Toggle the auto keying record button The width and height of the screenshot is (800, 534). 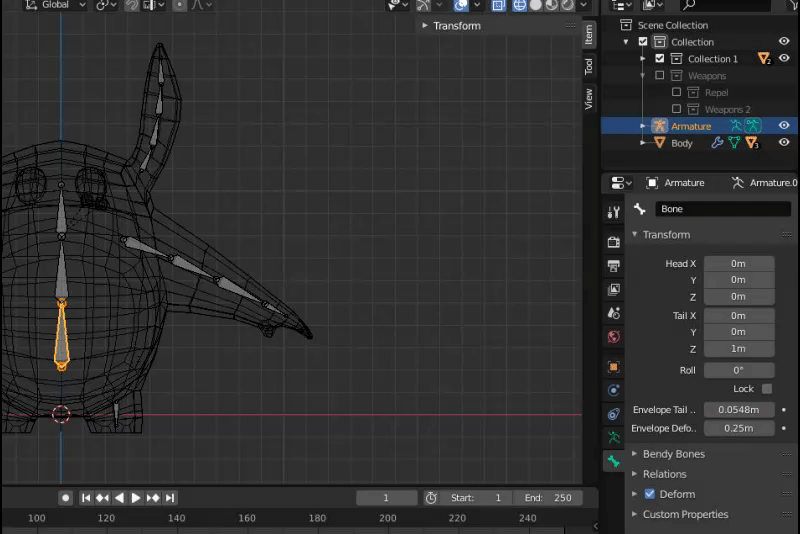[66, 497]
